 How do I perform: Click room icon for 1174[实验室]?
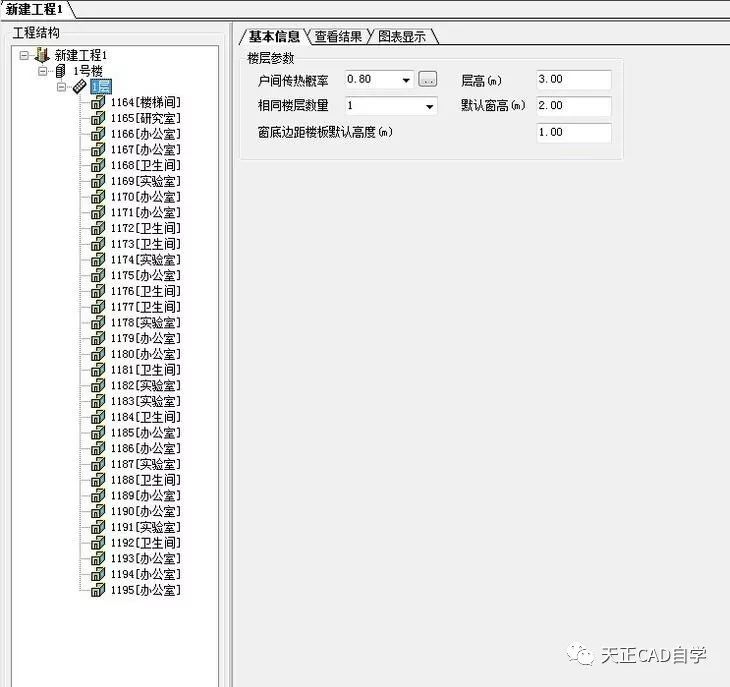98,260
